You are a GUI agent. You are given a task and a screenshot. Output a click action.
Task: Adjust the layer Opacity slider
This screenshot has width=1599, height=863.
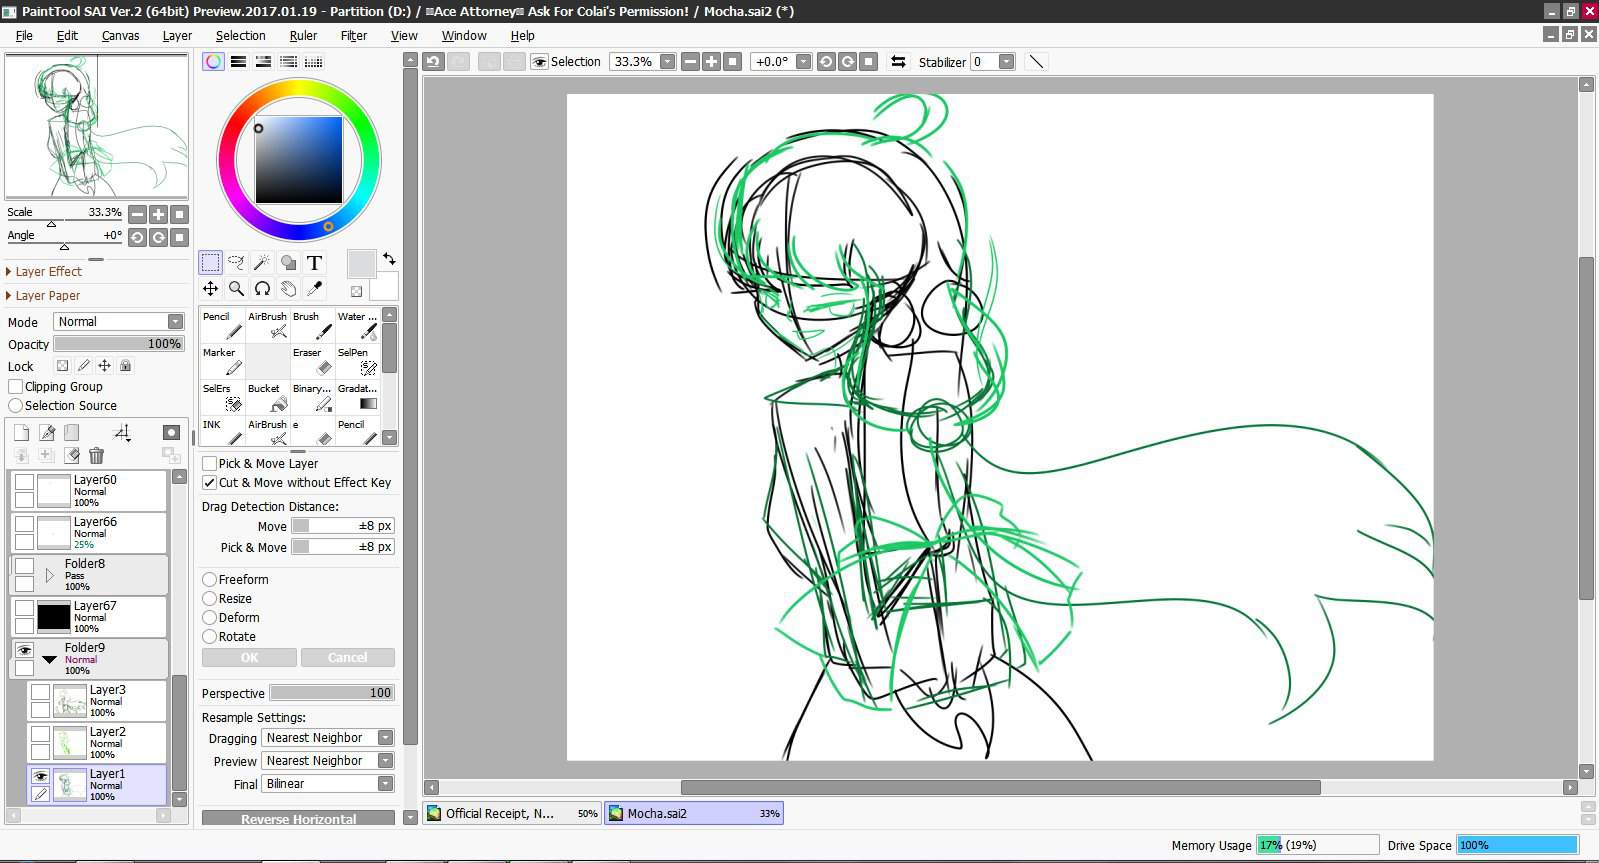[119, 343]
